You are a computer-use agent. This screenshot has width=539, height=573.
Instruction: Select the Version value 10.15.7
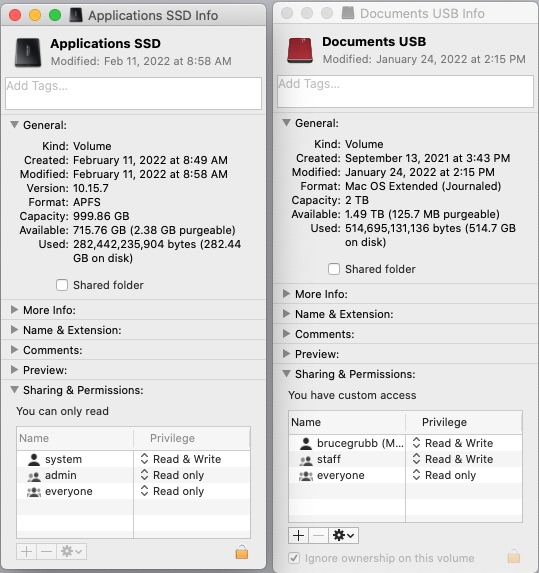[91, 188]
